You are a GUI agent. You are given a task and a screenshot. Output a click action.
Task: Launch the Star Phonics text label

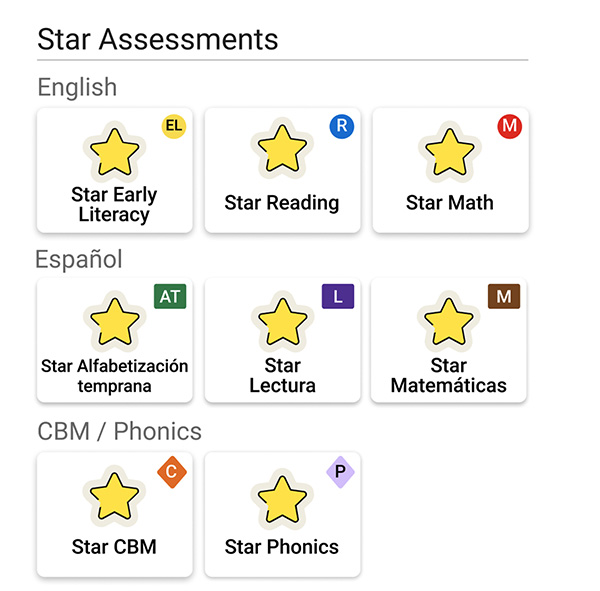(282, 547)
